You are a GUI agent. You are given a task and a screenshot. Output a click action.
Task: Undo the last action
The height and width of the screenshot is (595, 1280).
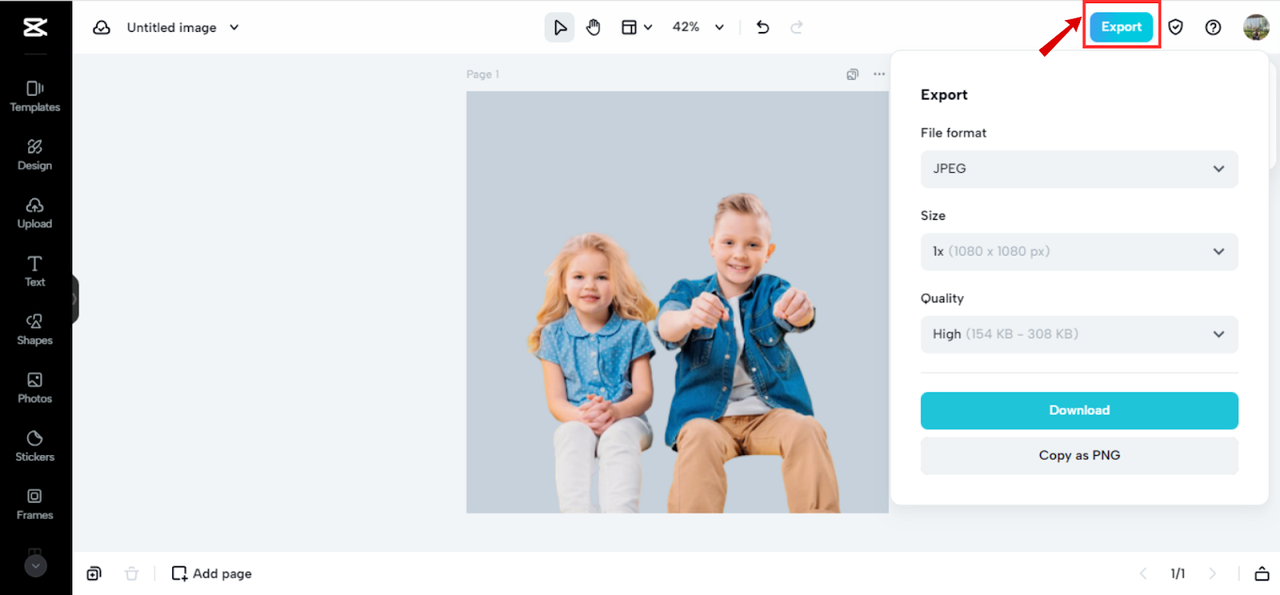tap(763, 27)
